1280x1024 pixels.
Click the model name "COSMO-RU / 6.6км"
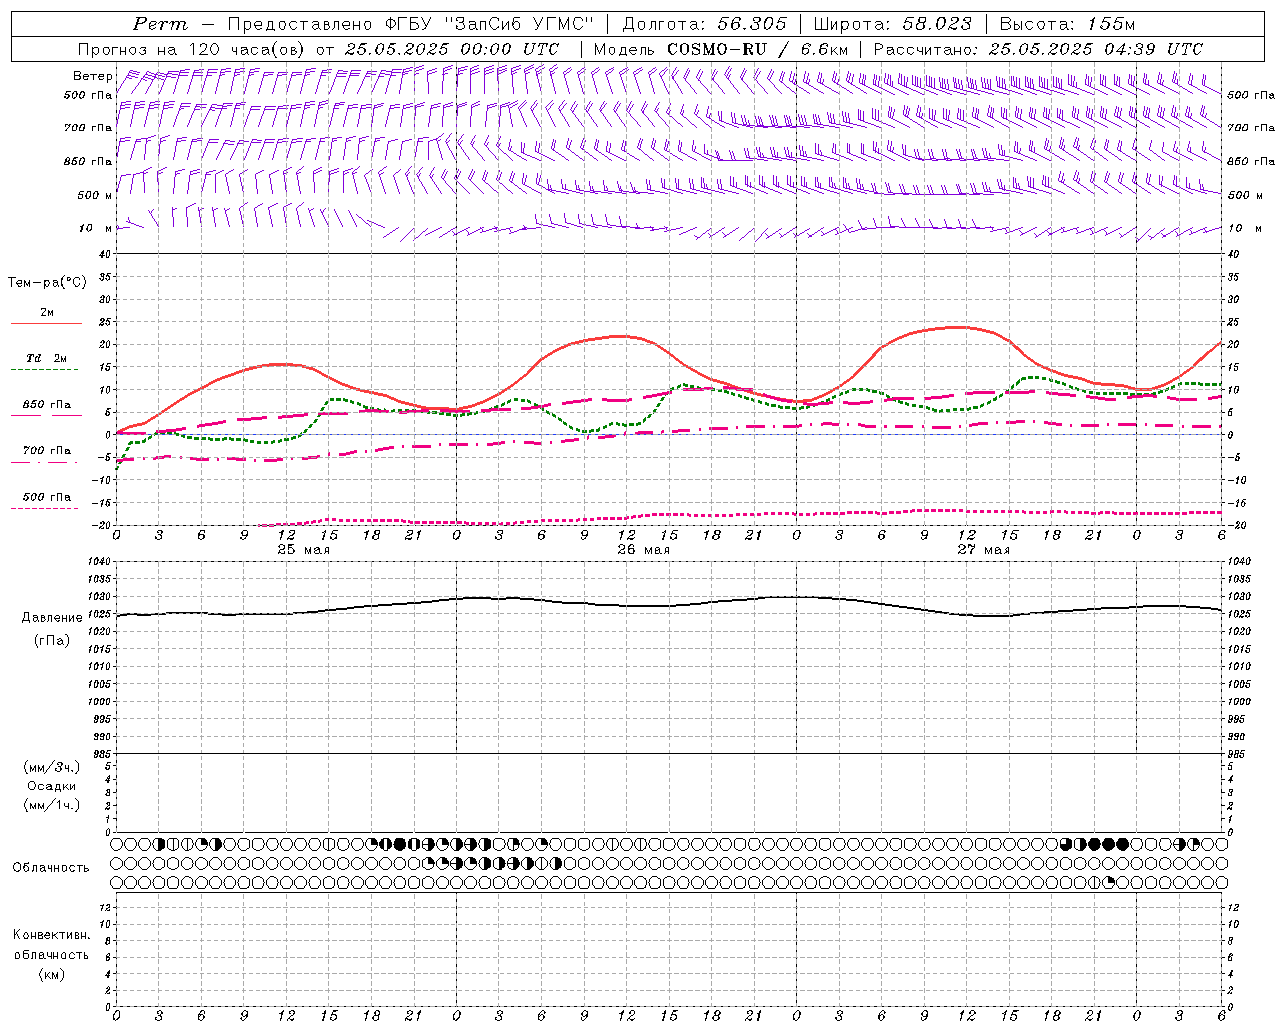[x=757, y=49]
